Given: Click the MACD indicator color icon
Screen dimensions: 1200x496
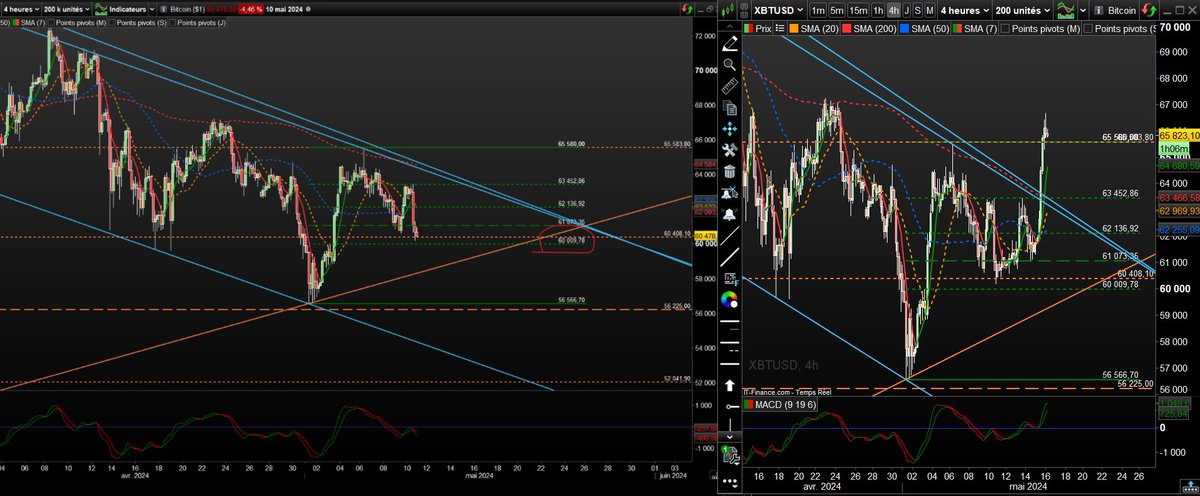Looking at the screenshot, I should point(750,404).
